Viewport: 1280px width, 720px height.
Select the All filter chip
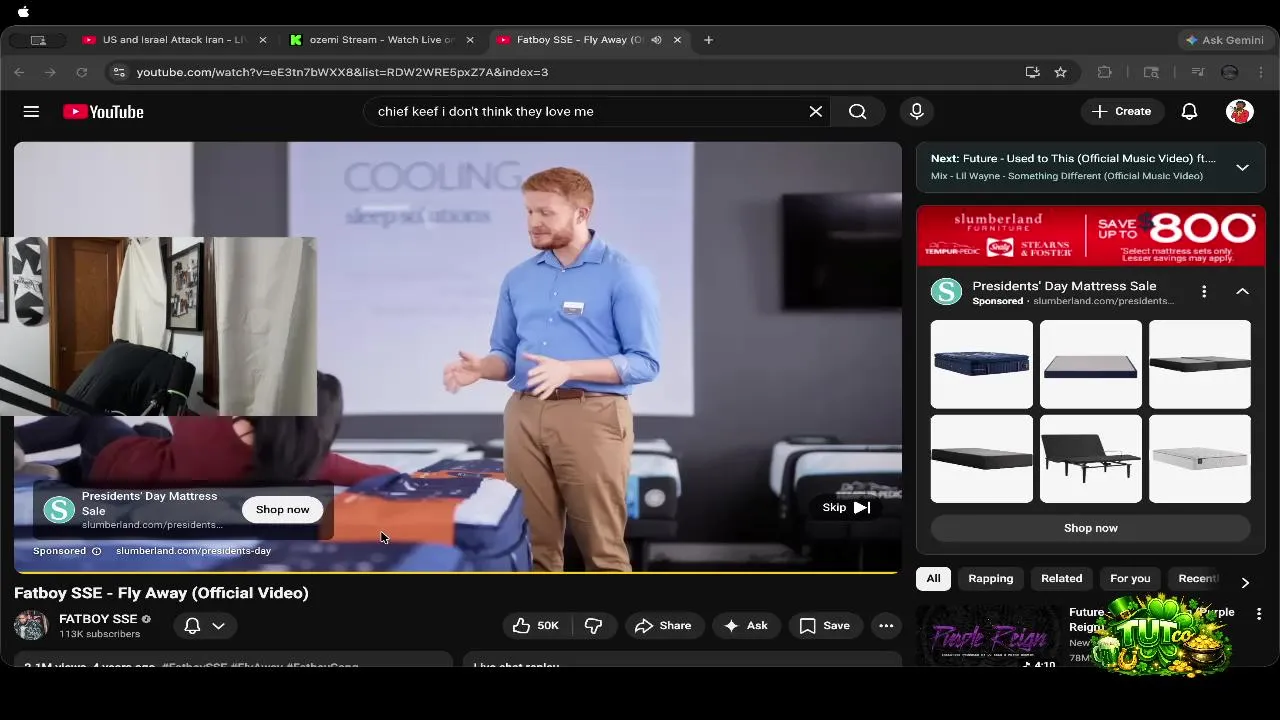pyautogui.click(x=933, y=579)
